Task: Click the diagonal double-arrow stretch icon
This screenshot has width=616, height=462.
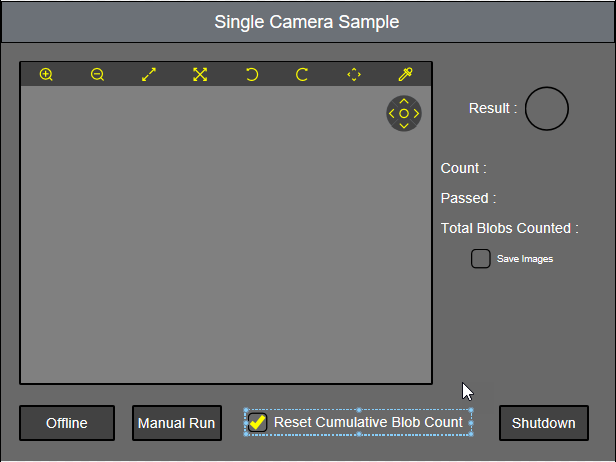Action: 149,74
